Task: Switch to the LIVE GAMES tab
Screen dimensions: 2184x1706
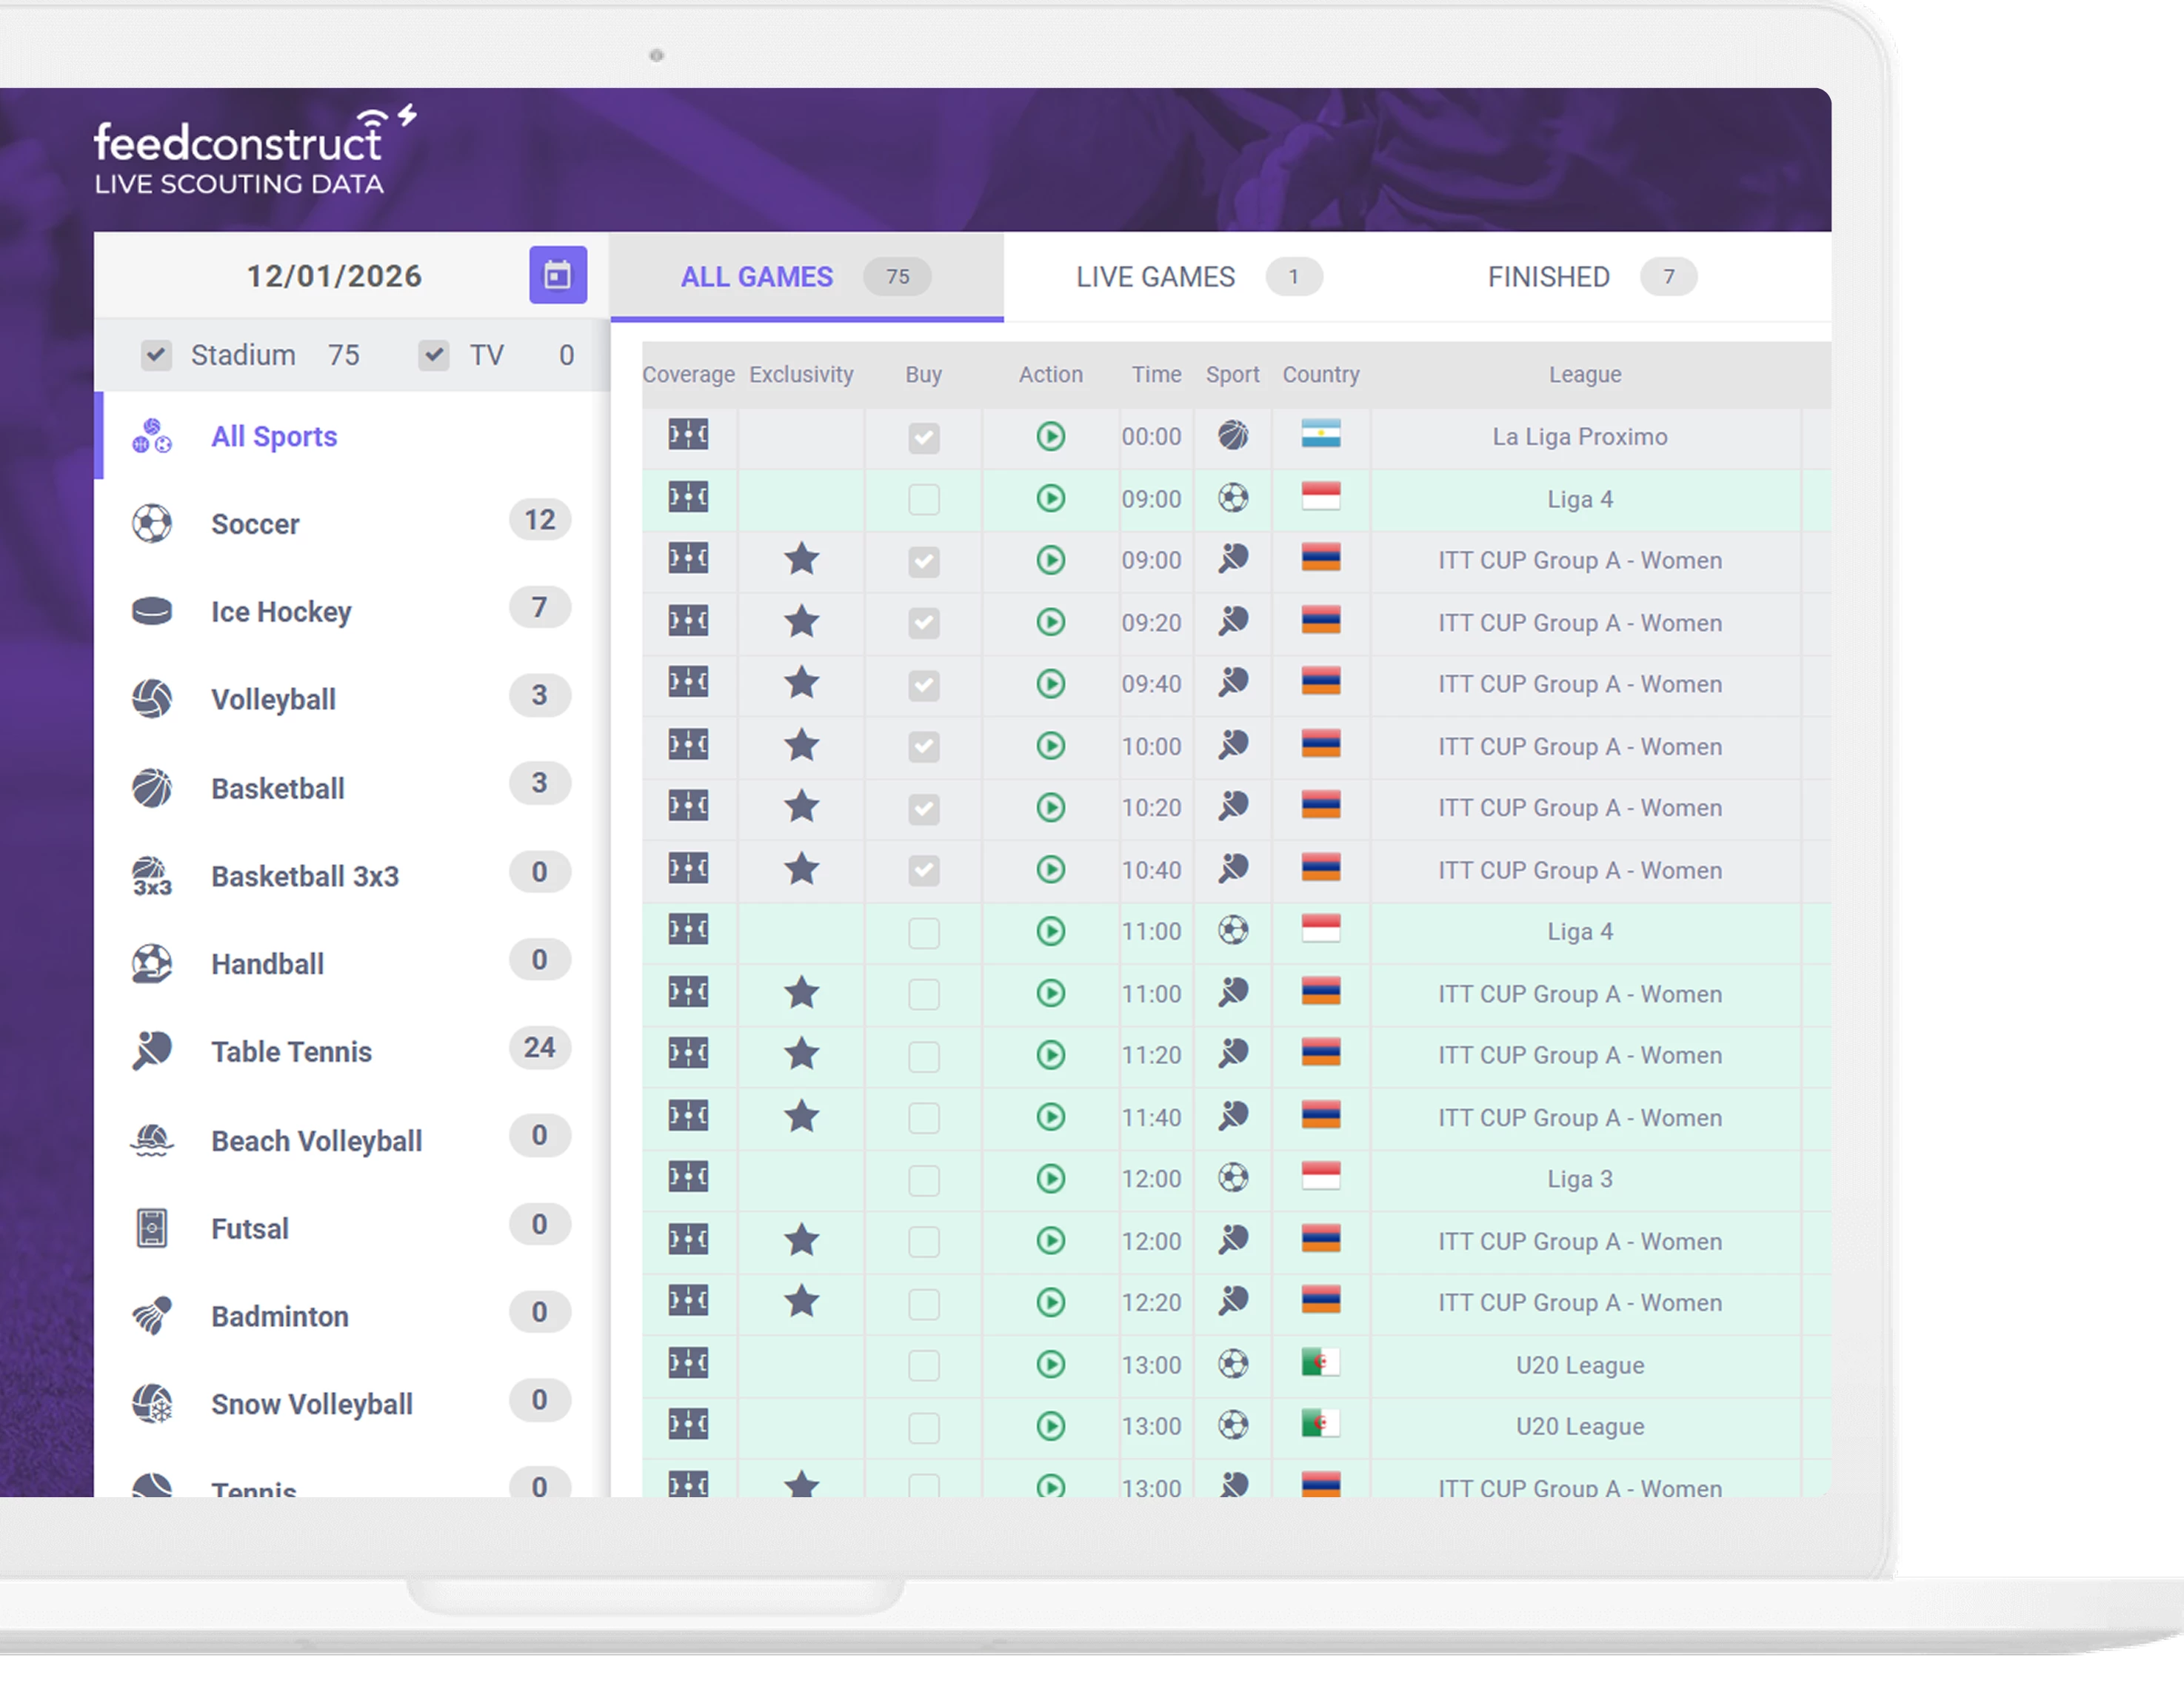Action: 1155,277
